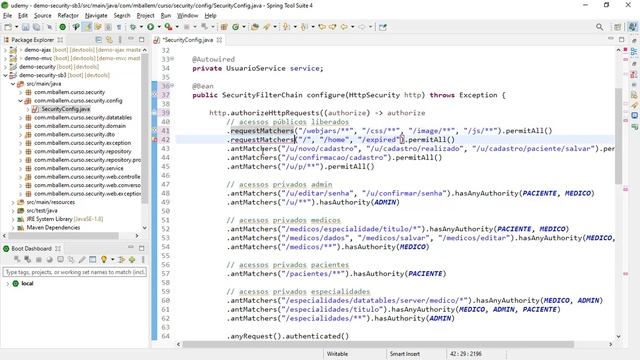Select com.mballem.curso.security.domain package

pyautogui.click(x=80, y=126)
